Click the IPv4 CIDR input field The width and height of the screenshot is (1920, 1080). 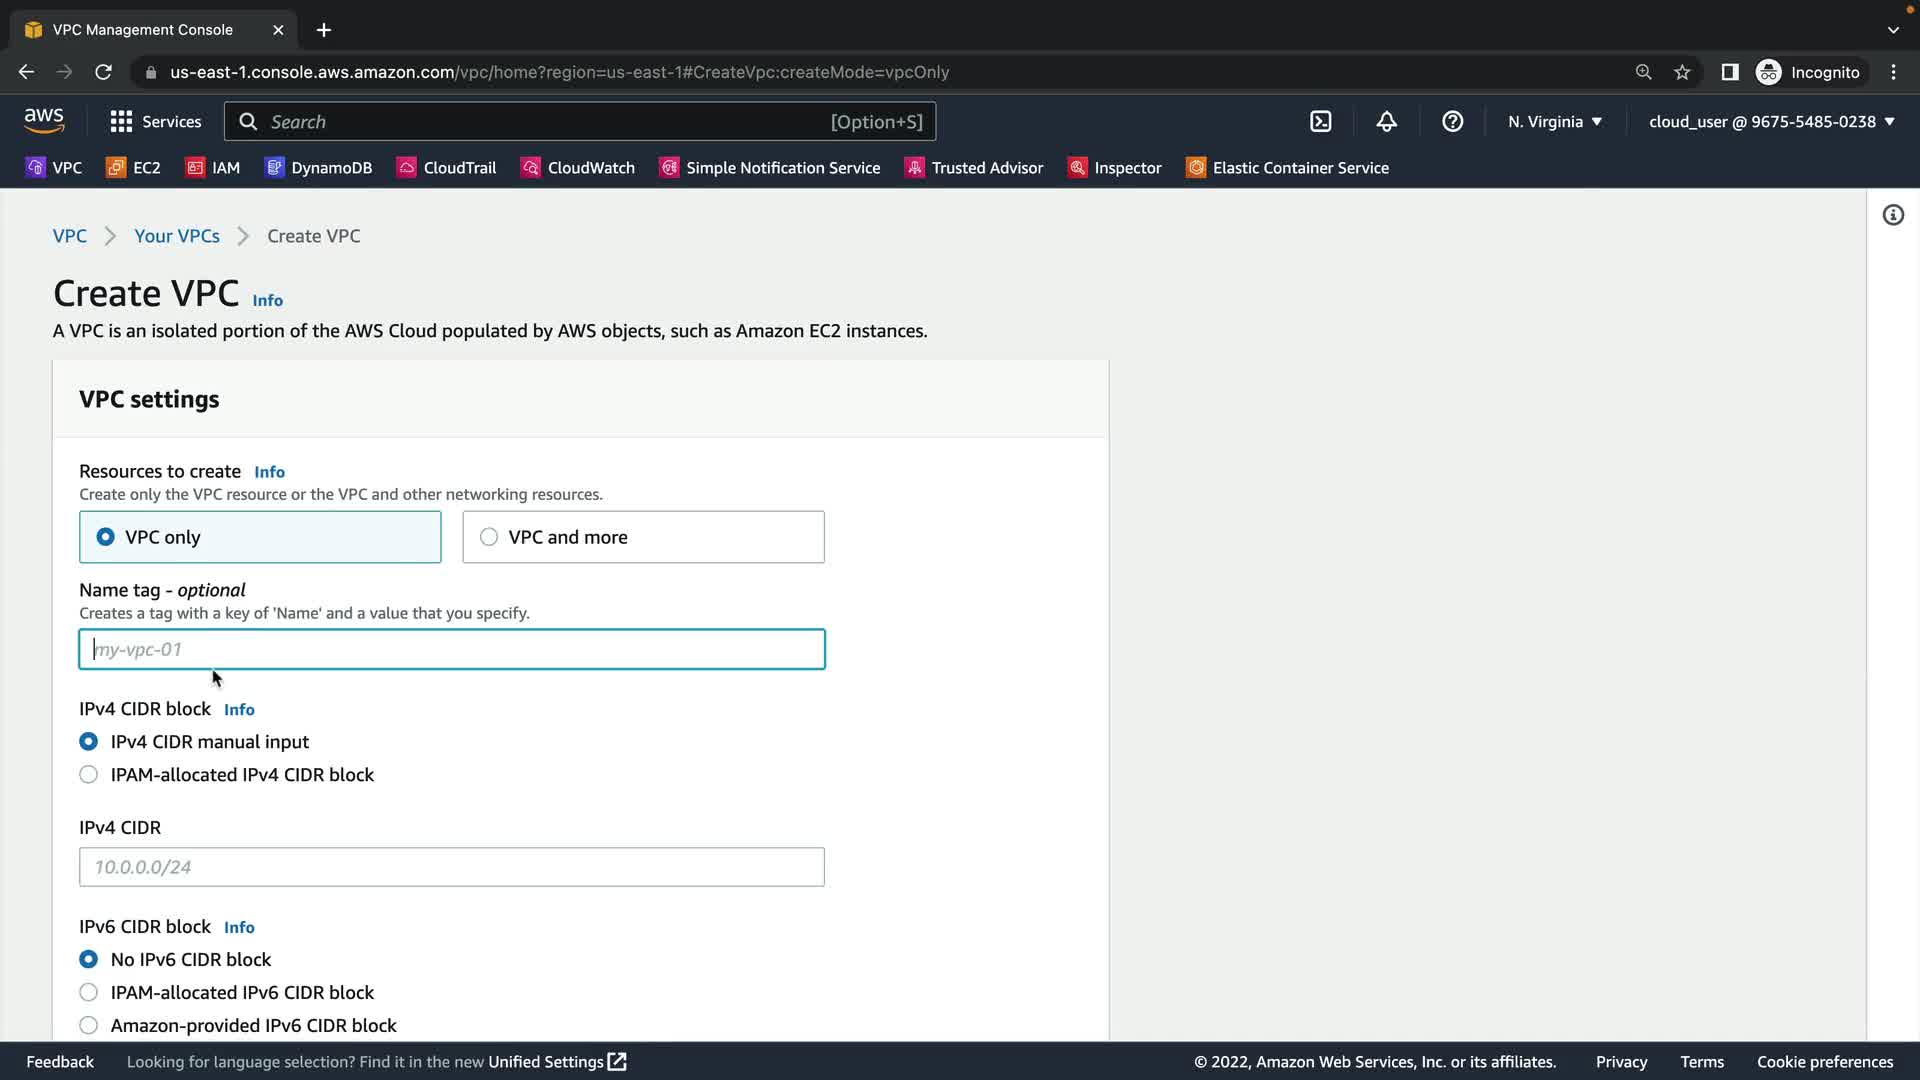452,867
